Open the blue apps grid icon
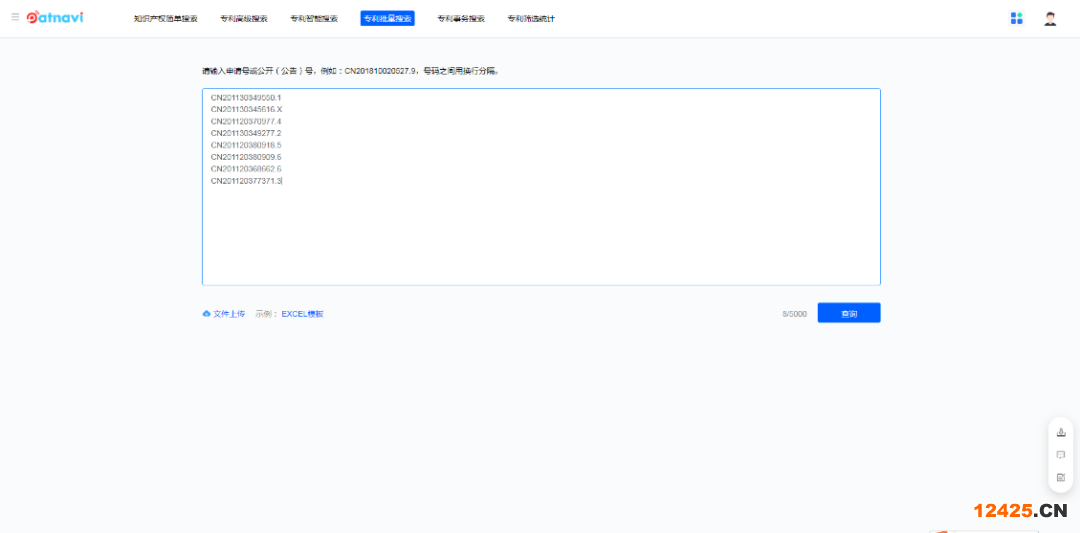 point(1017,18)
